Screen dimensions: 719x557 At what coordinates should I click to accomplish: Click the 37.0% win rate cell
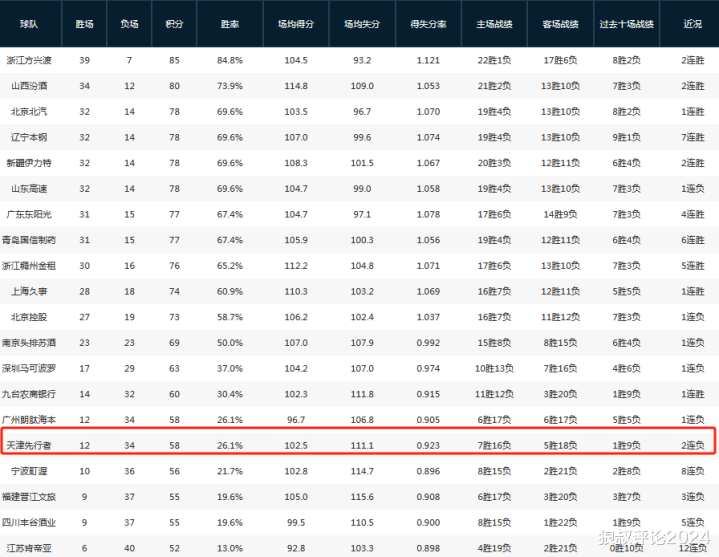click(x=230, y=368)
